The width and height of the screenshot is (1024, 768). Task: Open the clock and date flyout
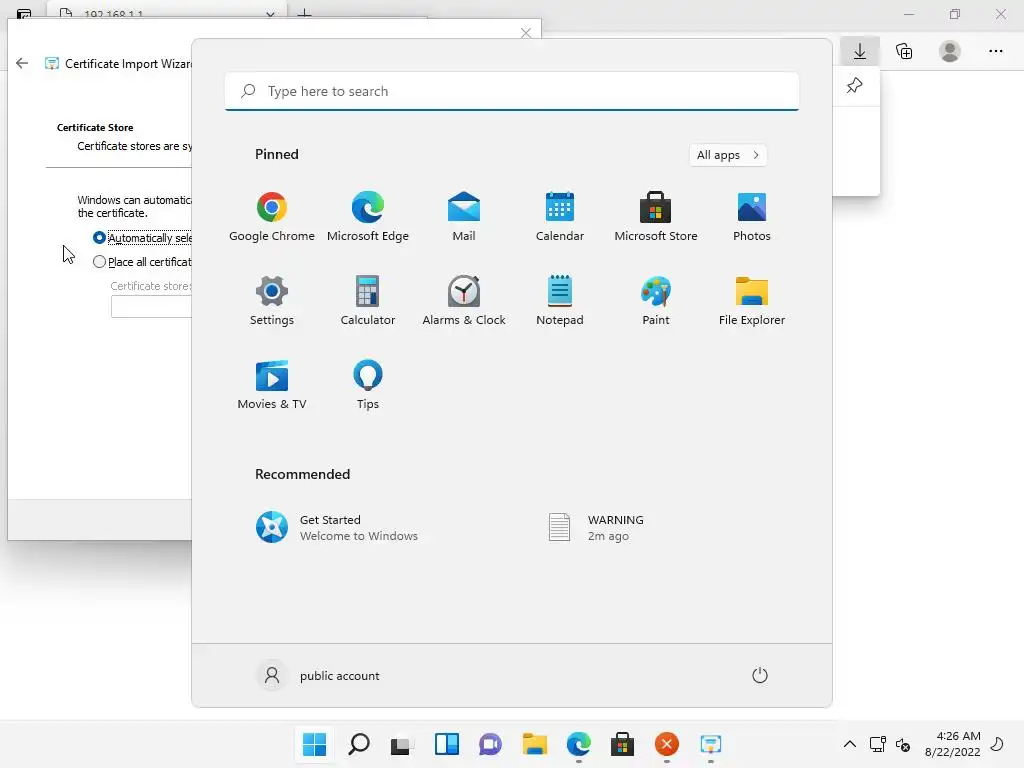pyautogui.click(x=952, y=744)
